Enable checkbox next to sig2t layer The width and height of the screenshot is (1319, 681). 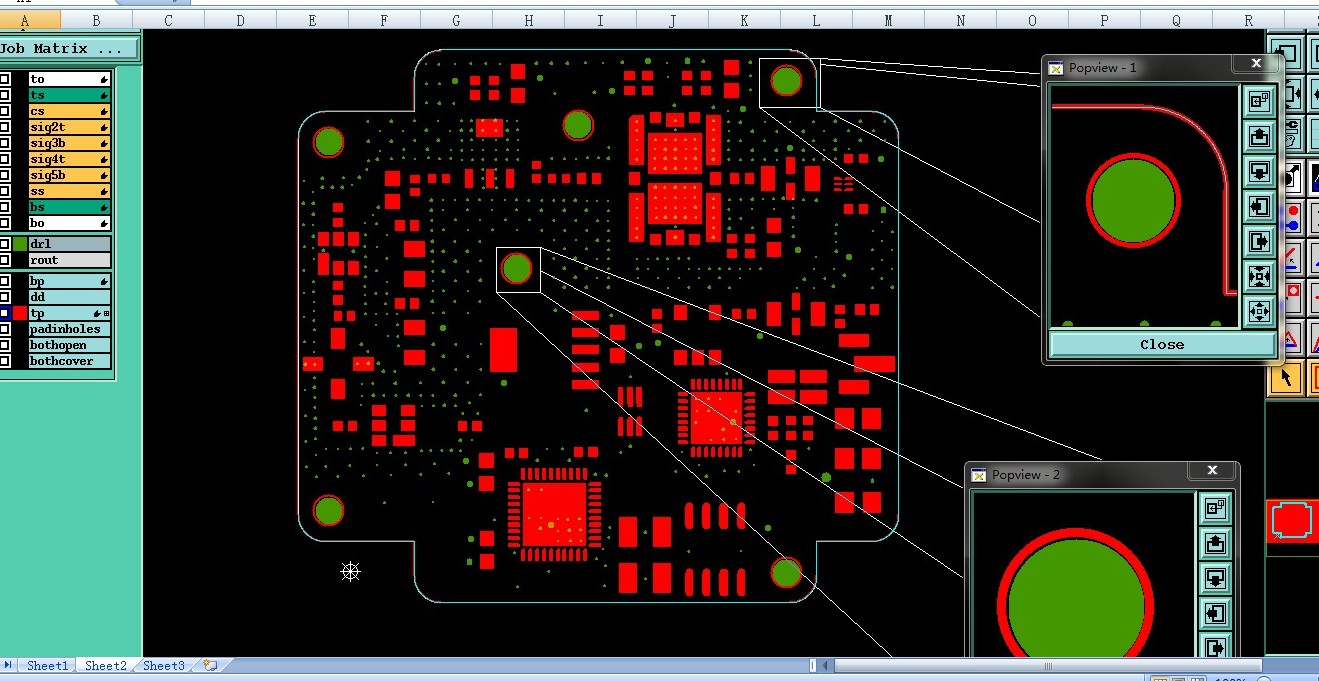(5, 127)
